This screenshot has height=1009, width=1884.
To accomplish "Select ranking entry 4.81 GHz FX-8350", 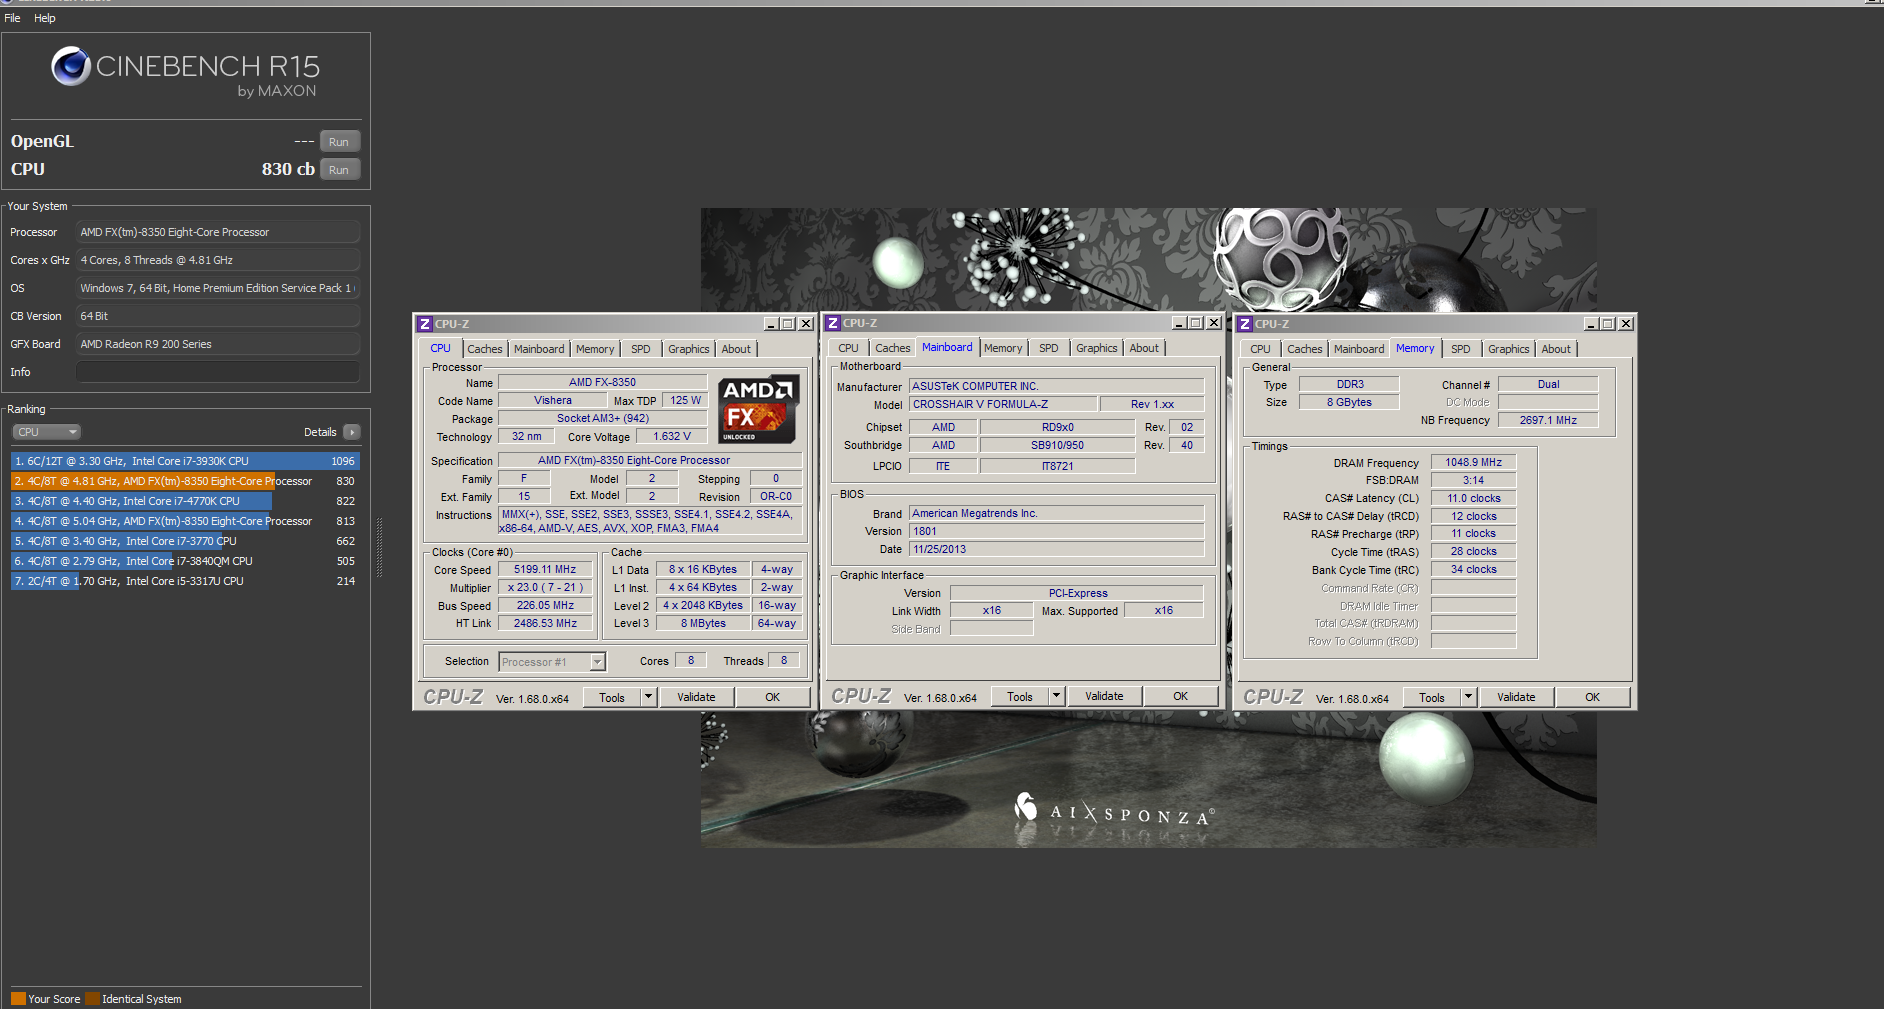I will 185,481.
